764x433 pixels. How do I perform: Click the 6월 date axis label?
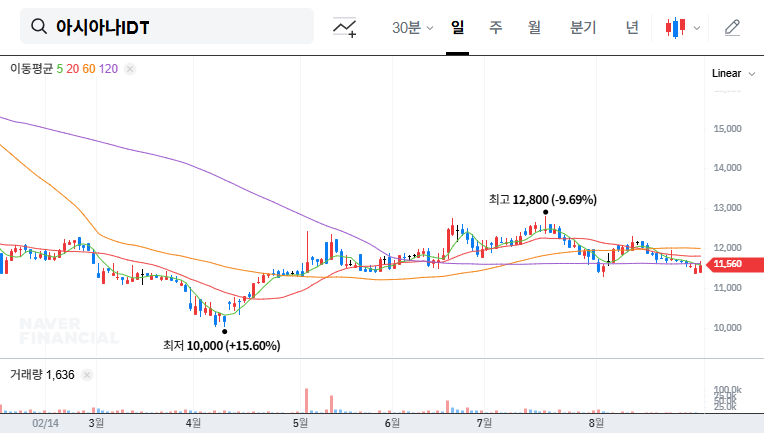392,423
